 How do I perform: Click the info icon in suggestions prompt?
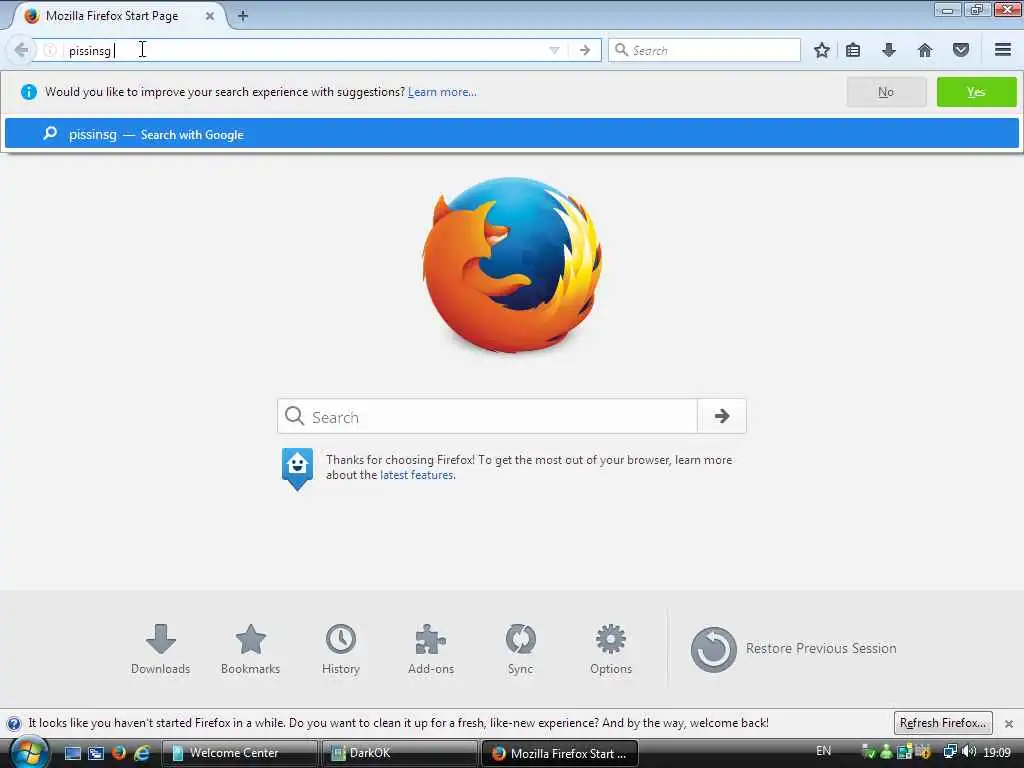(x=29, y=92)
